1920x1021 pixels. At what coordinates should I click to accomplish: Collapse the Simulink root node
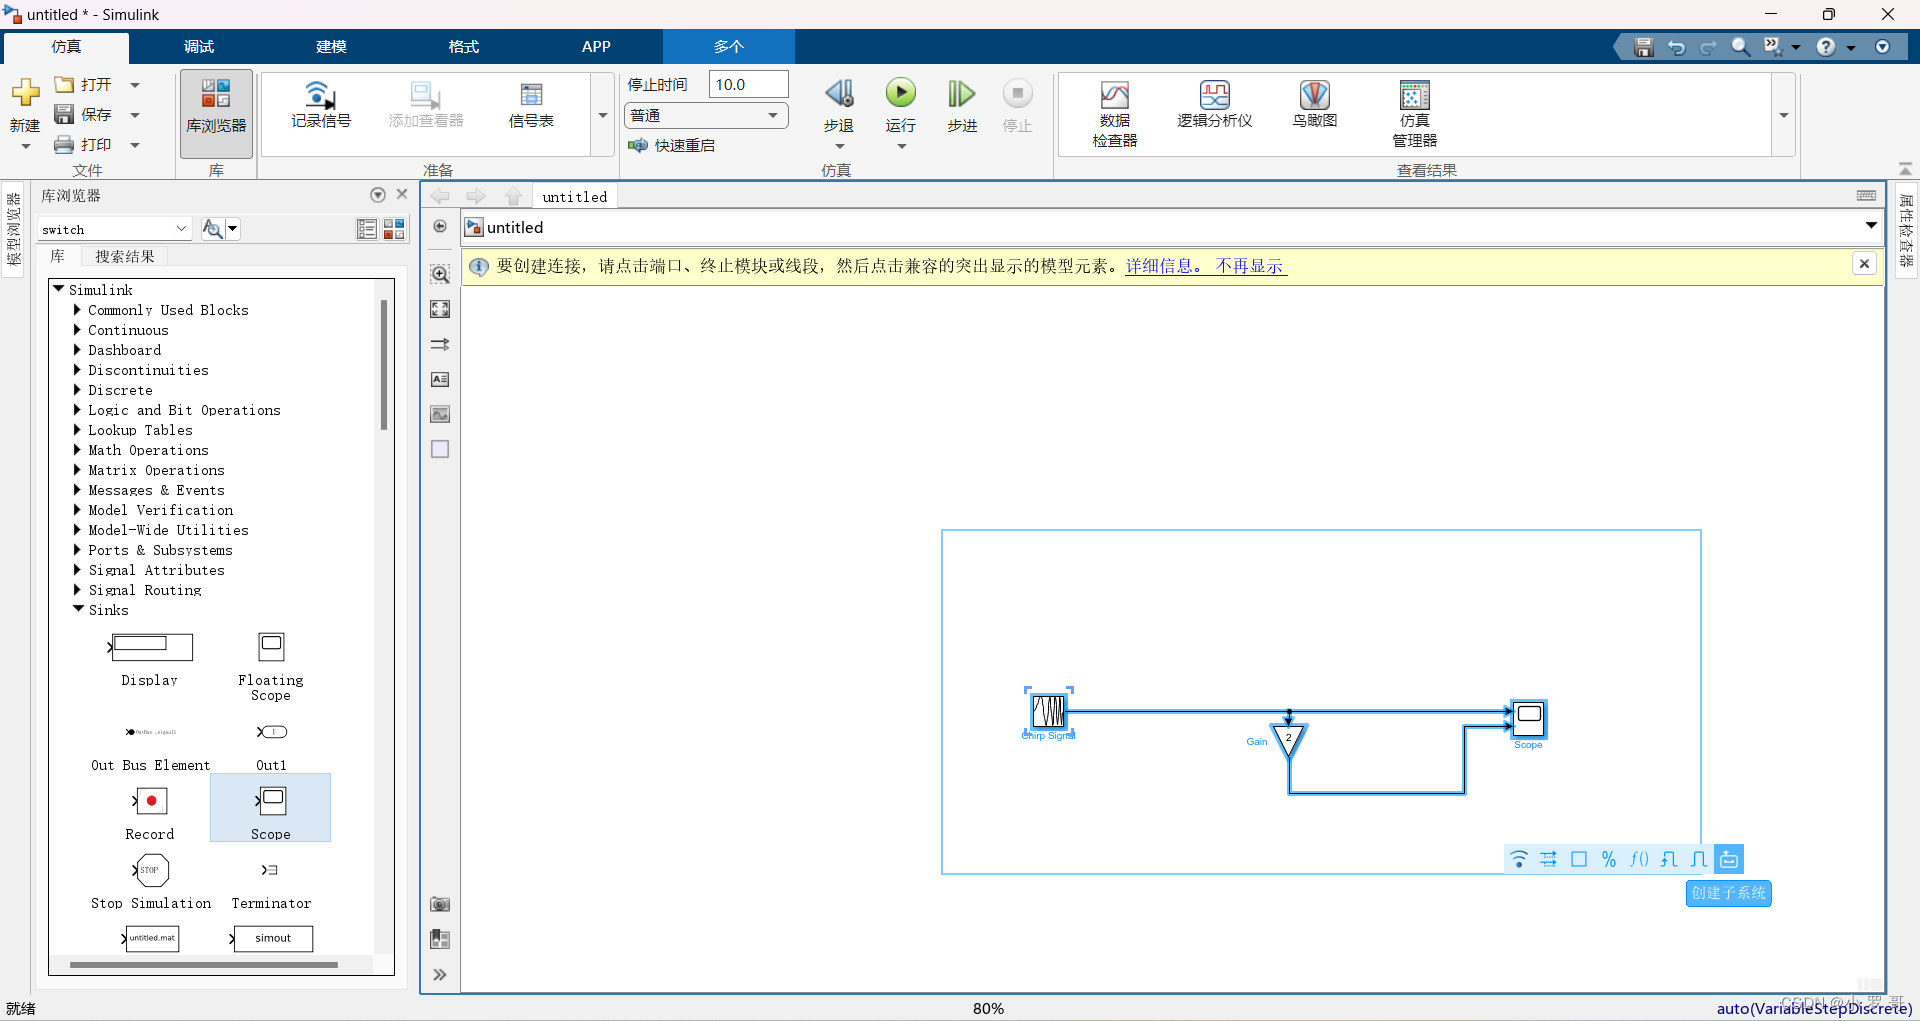point(58,289)
